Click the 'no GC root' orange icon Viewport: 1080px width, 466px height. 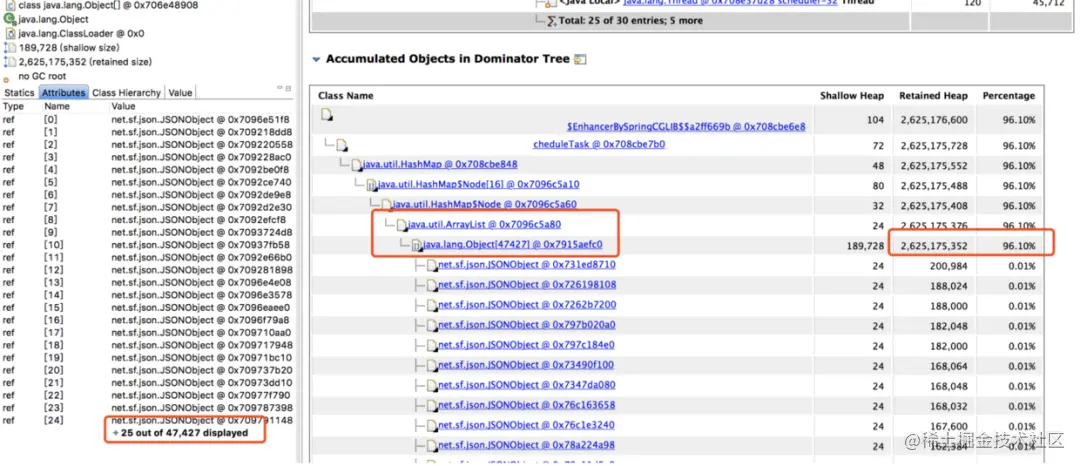click(6, 78)
